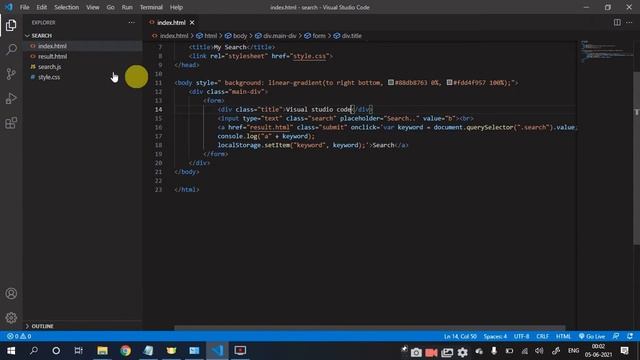Follow the style.css link in code

pyautogui.click(x=309, y=56)
